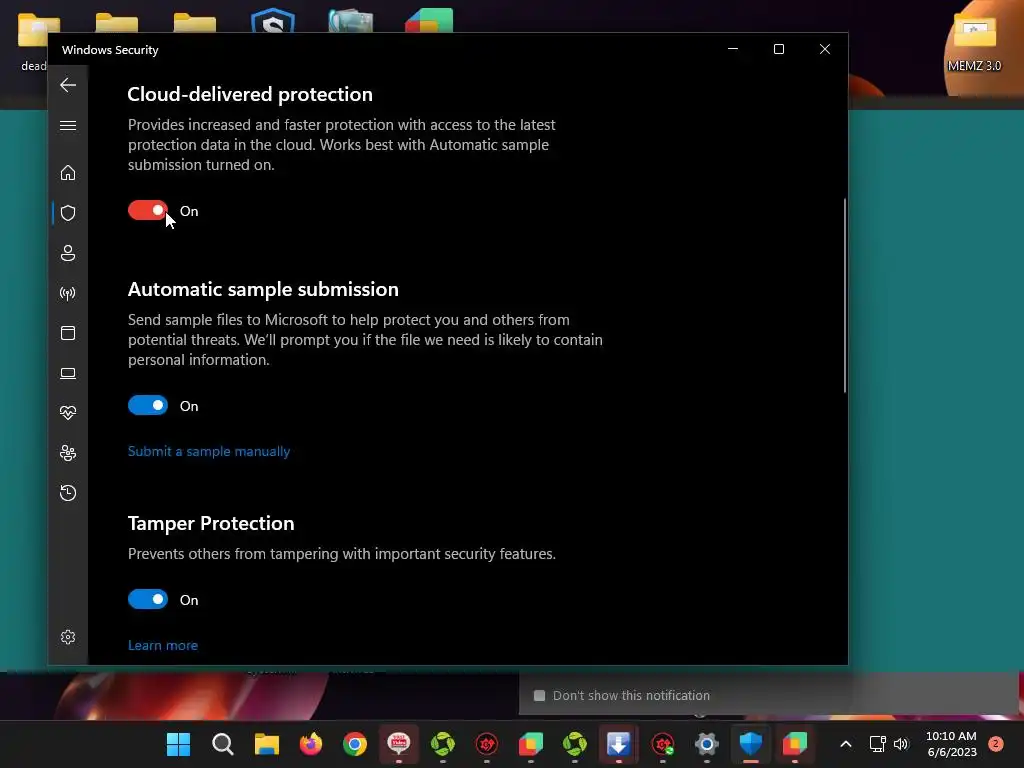Click the Cloud-delivered protection heading
The image size is (1024, 768).
[x=250, y=94]
